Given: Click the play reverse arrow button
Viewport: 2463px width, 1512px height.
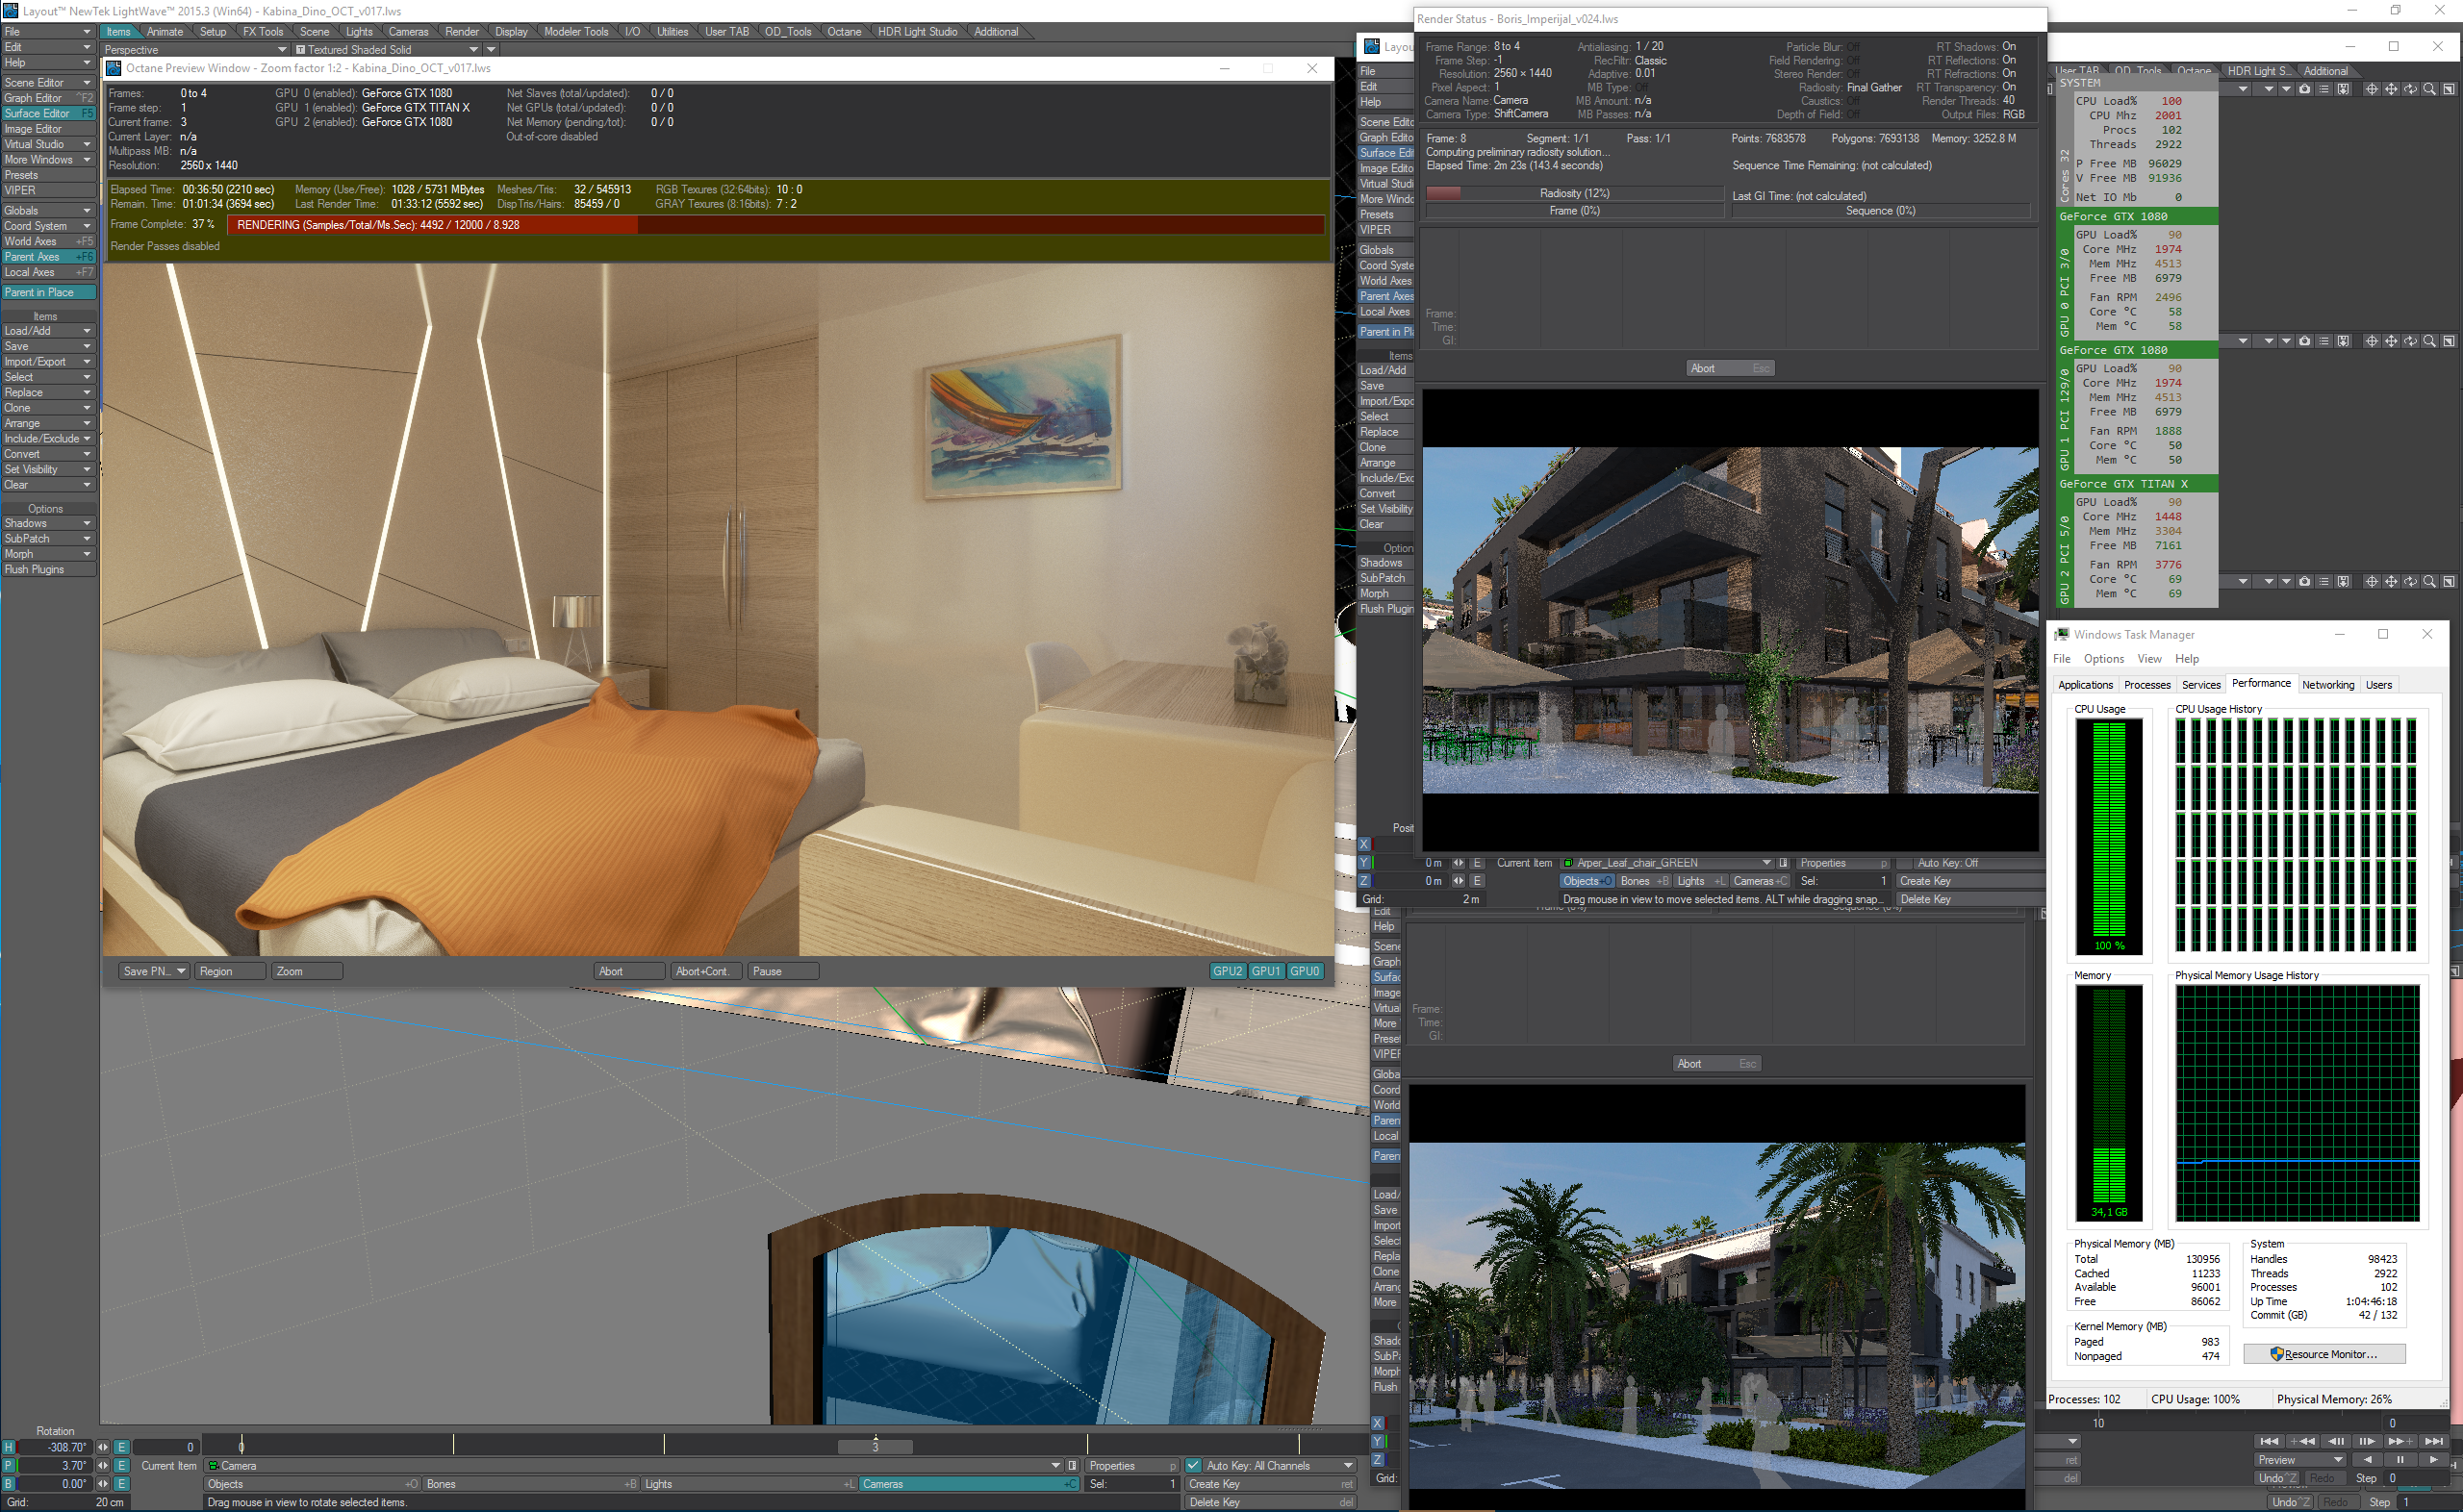Looking at the screenshot, I should click(2367, 1460).
